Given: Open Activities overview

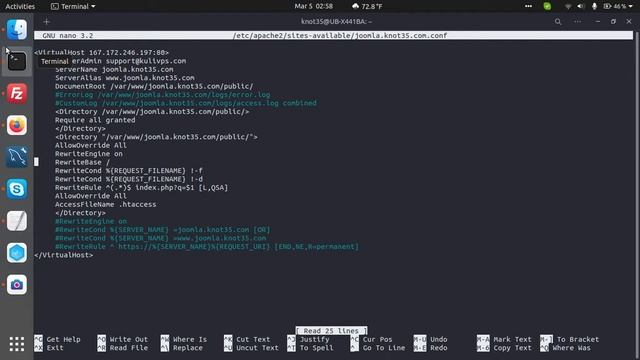Looking at the screenshot, I should 20,6.
